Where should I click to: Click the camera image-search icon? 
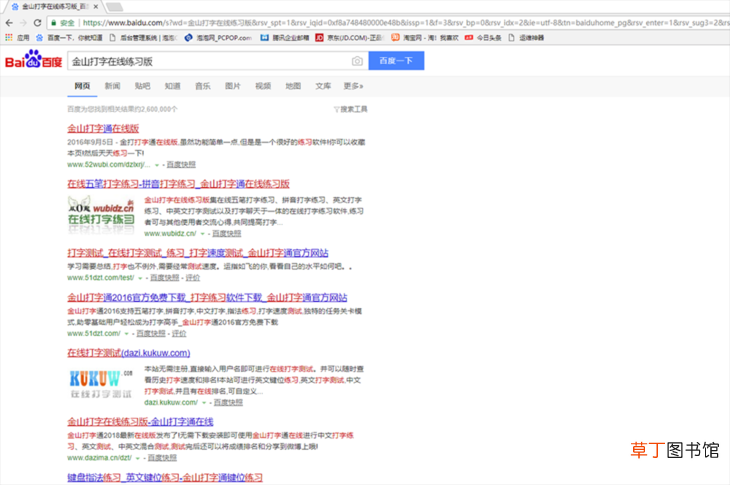[x=357, y=61]
